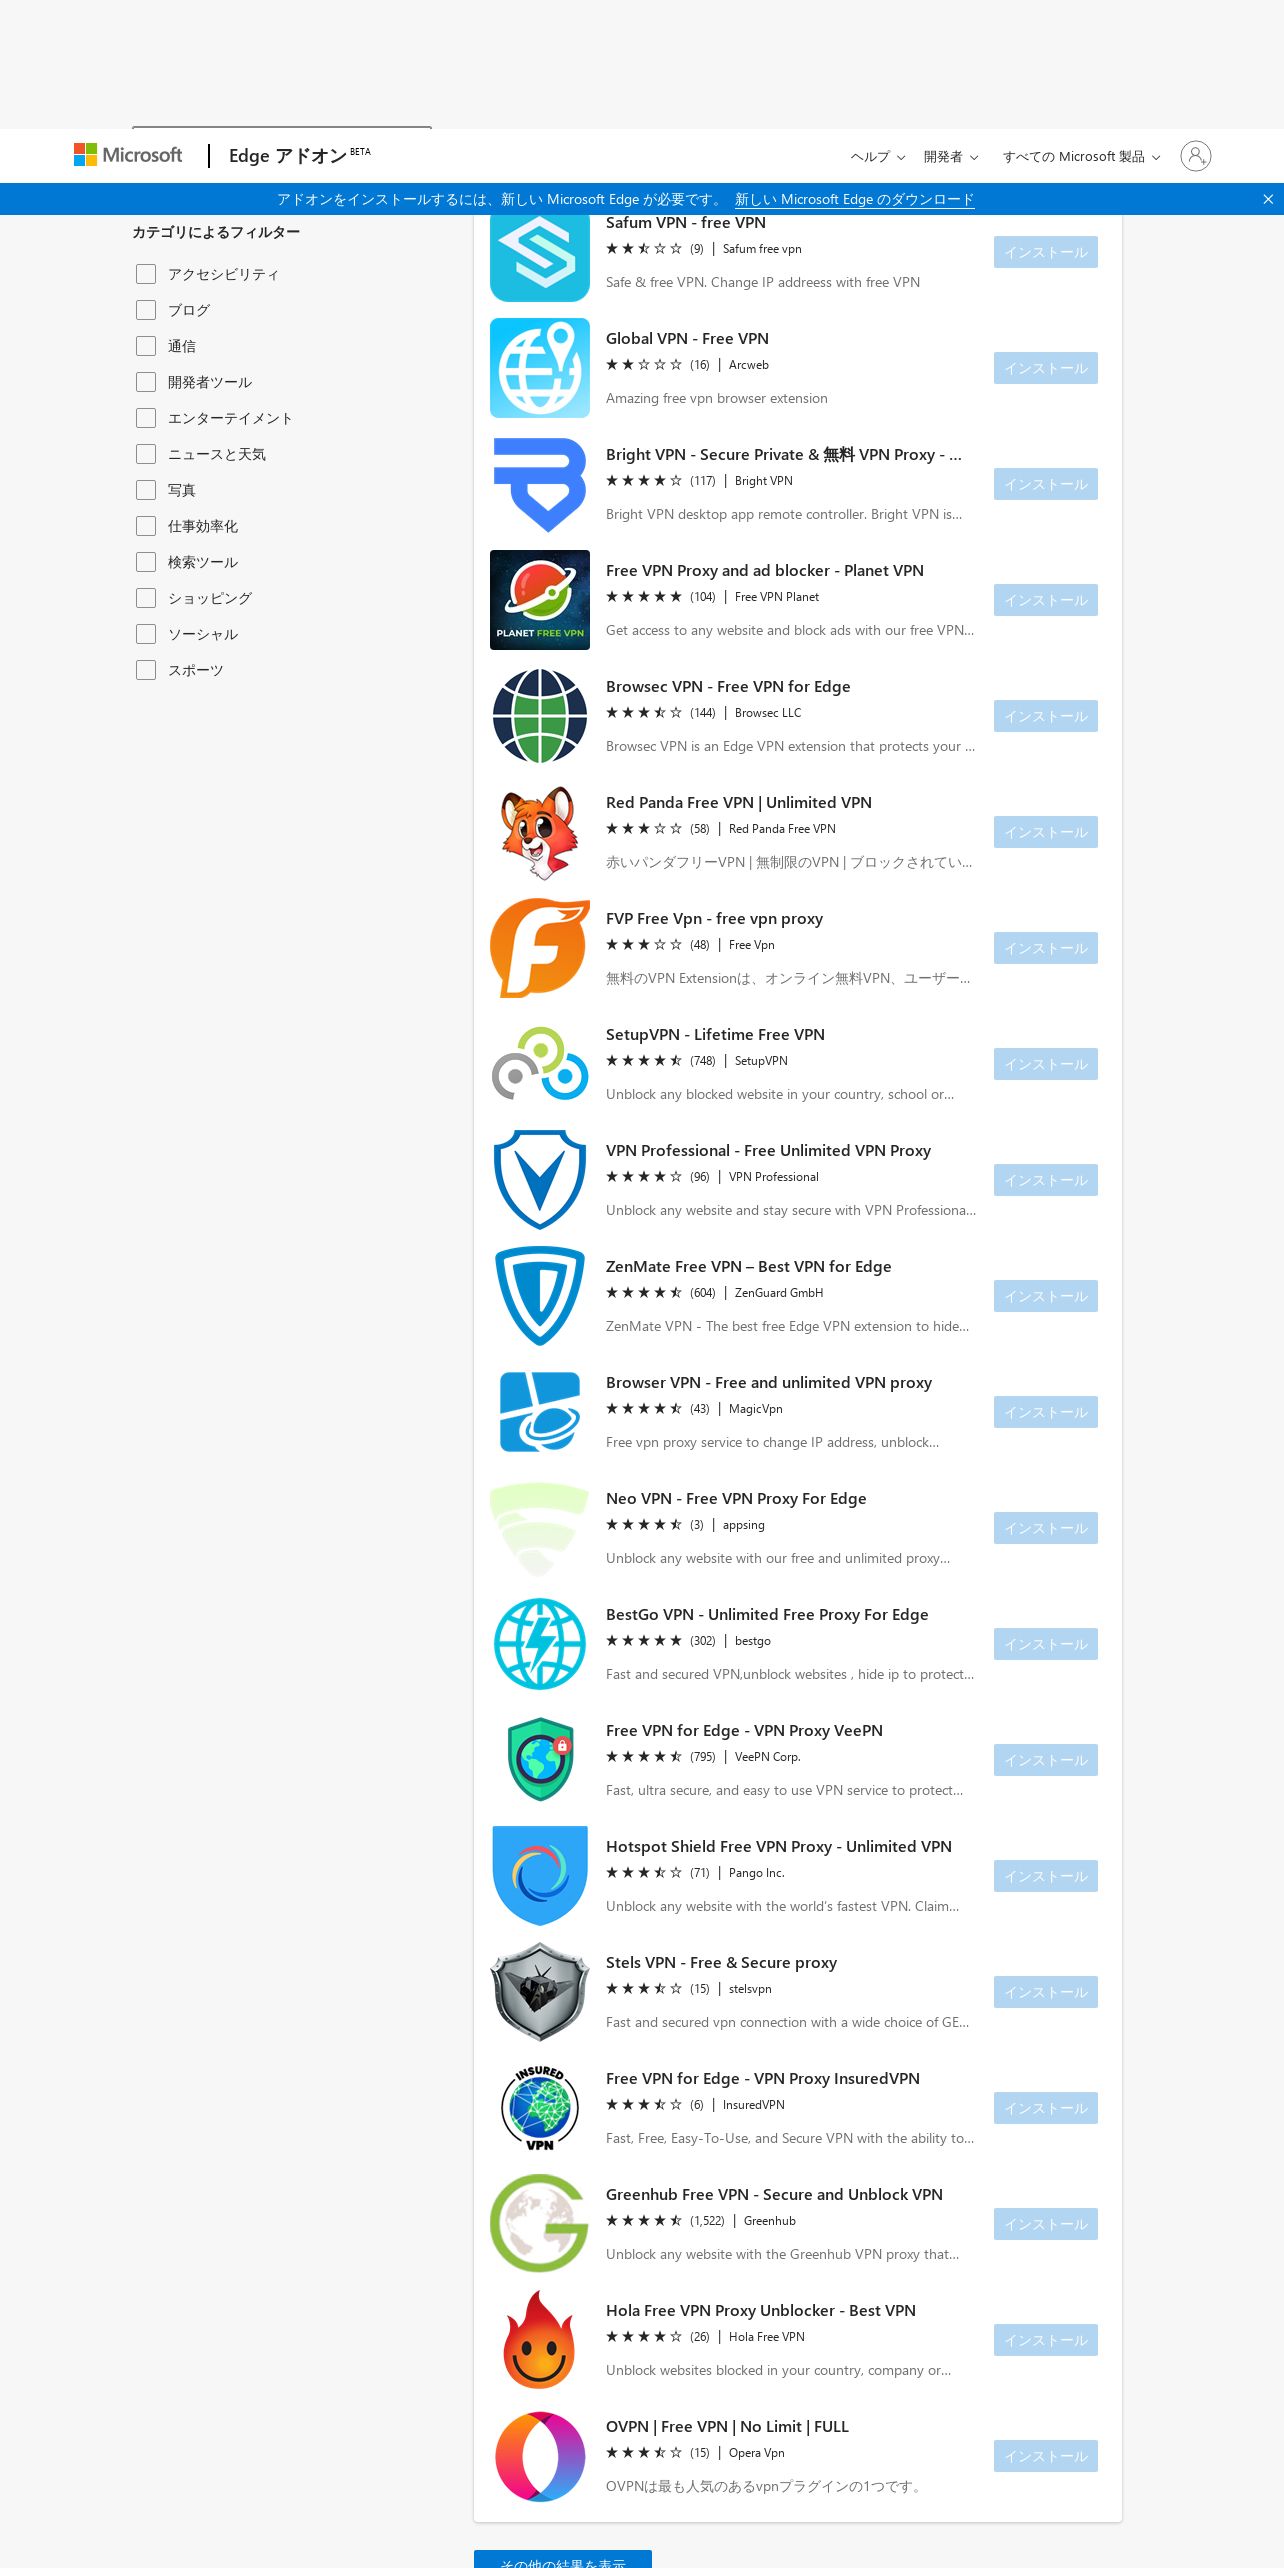1284x2568 pixels.
Task: Install the Bright VPN extension
Action: click(1046, 484)
